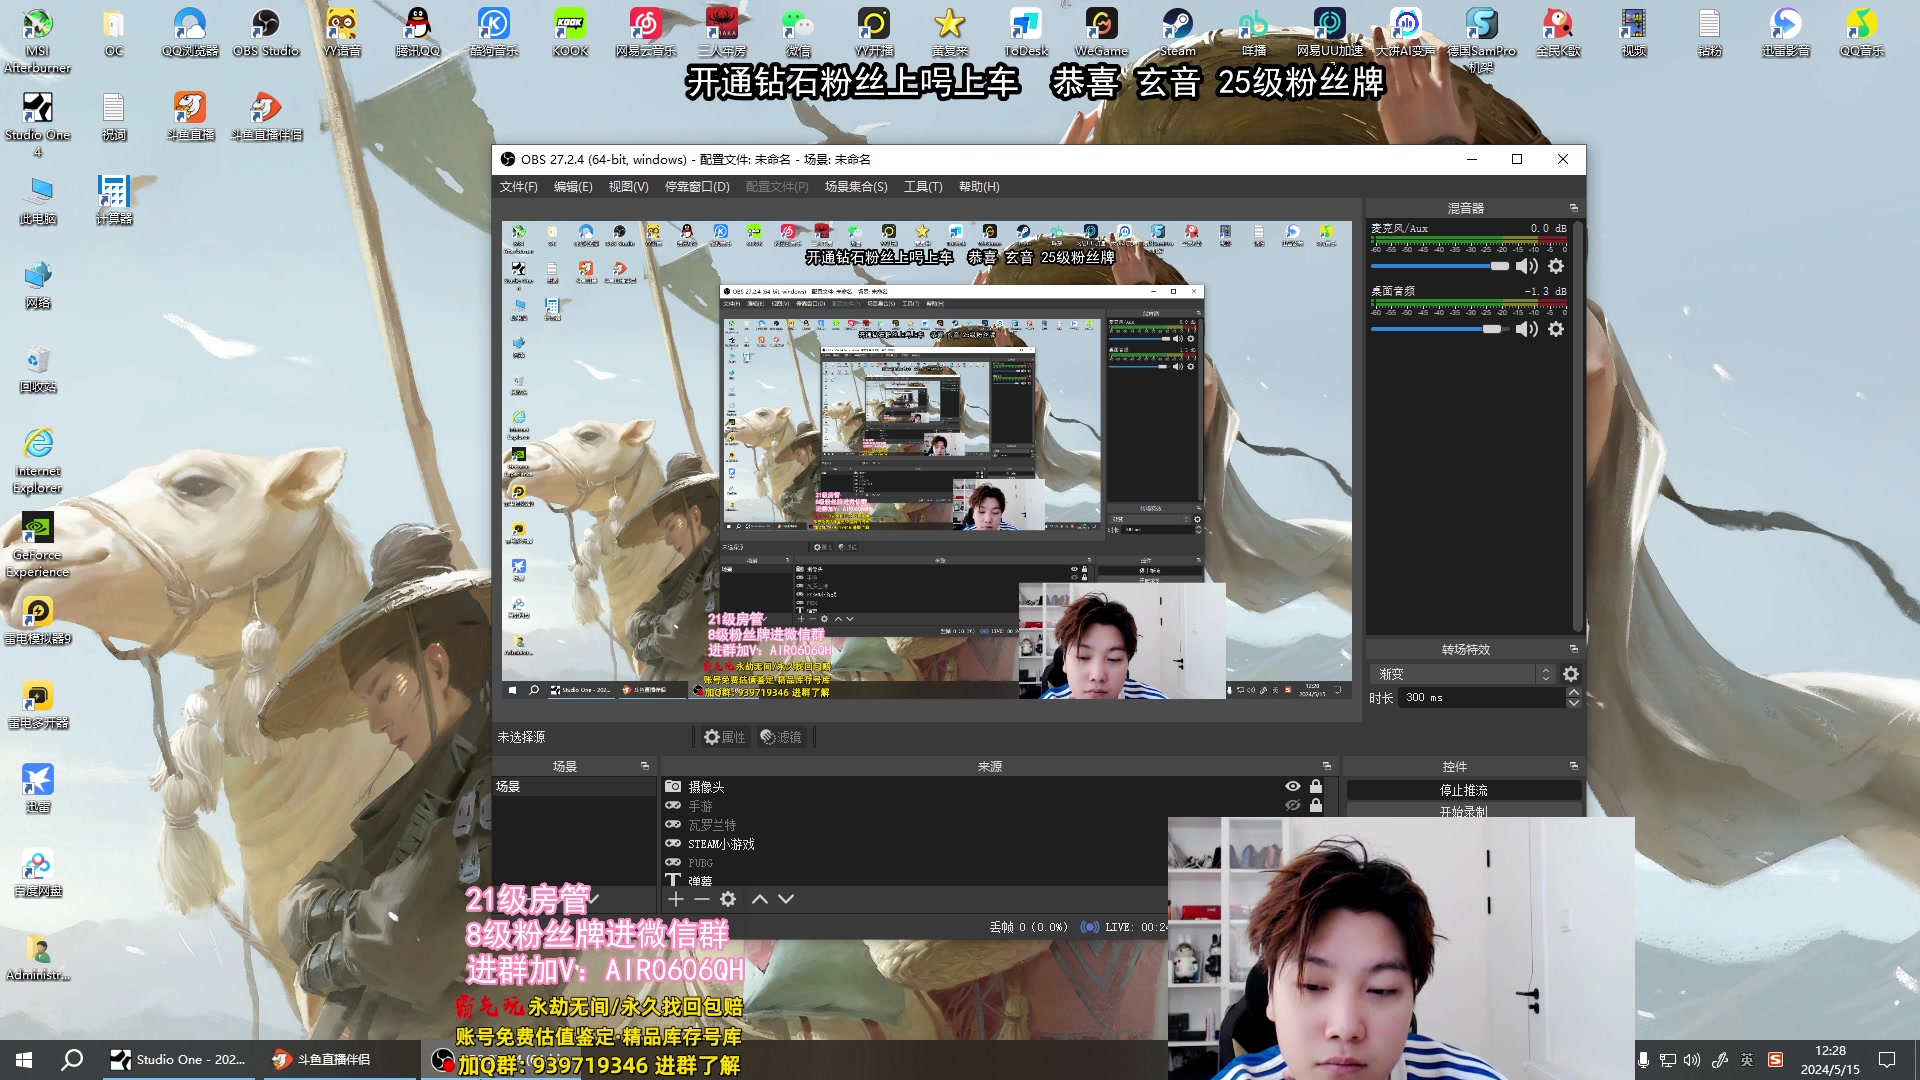The height and width of the screenshot is (1080, 1920).
Task: Select the 场景 scene in scenes list
Action: point(573,787)
